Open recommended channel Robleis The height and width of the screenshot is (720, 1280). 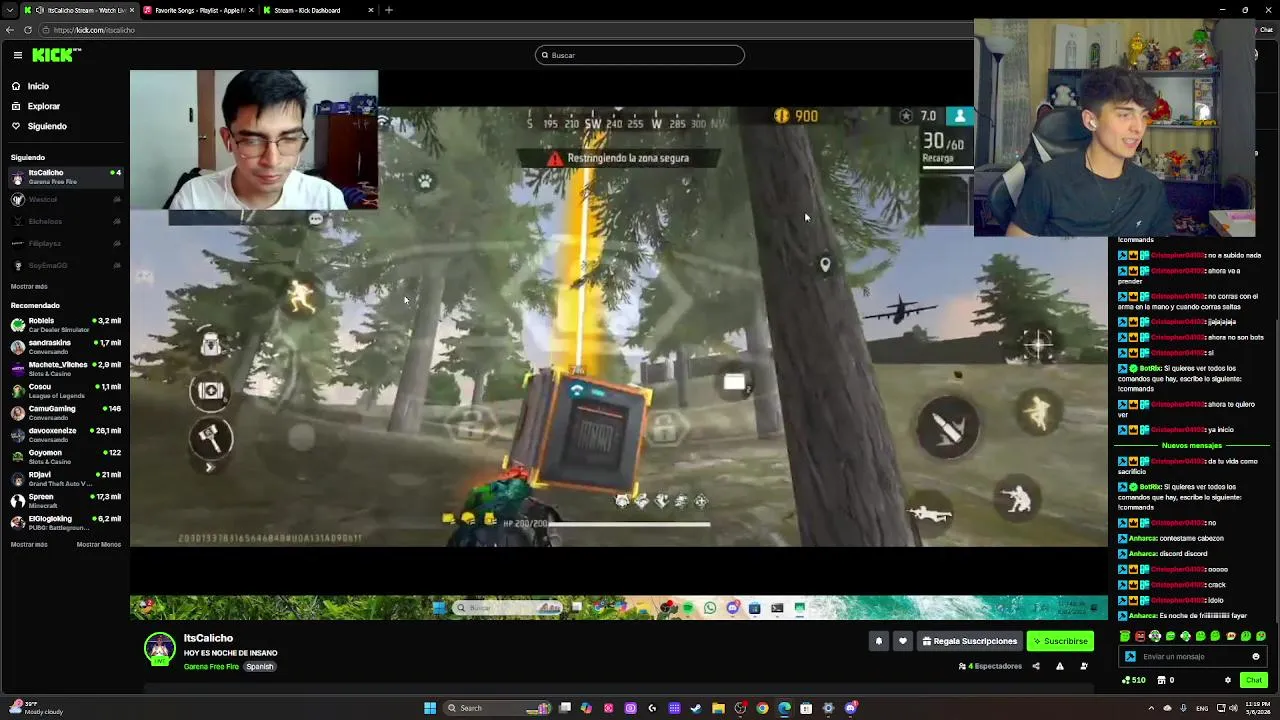click(x=65, y=324)
